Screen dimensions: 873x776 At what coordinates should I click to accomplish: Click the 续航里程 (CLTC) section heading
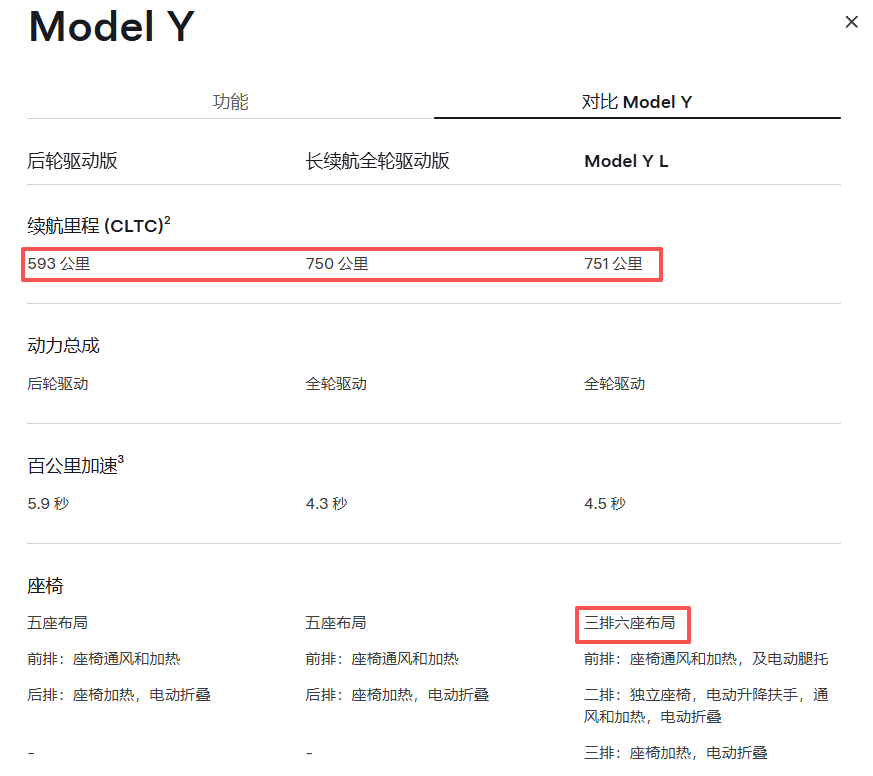coord(99,225)
